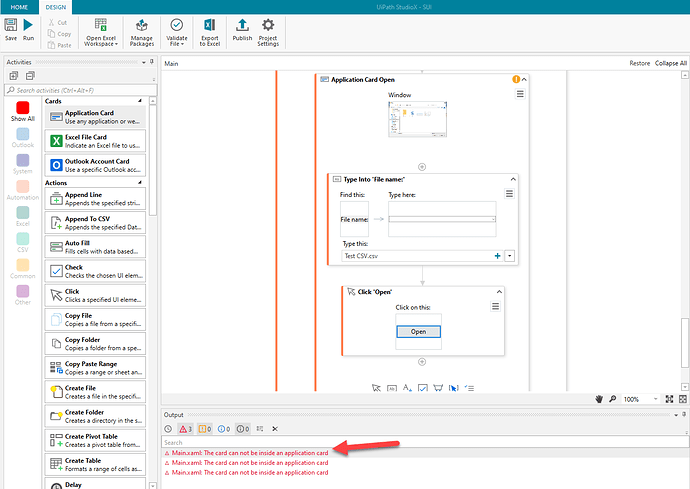Image resolution: width=690 pixels, height=489 pixels.
Task: Select the Other category filter
Action: coord(23,295)
